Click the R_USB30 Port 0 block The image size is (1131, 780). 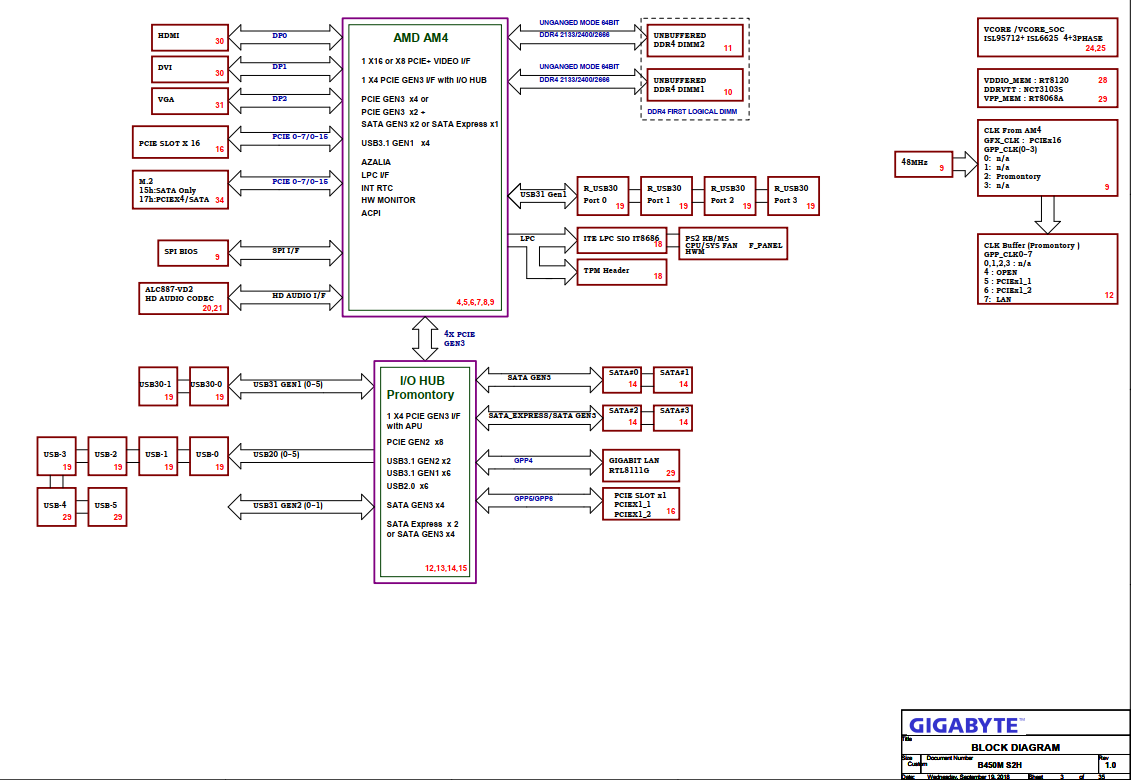click(603, 196)
